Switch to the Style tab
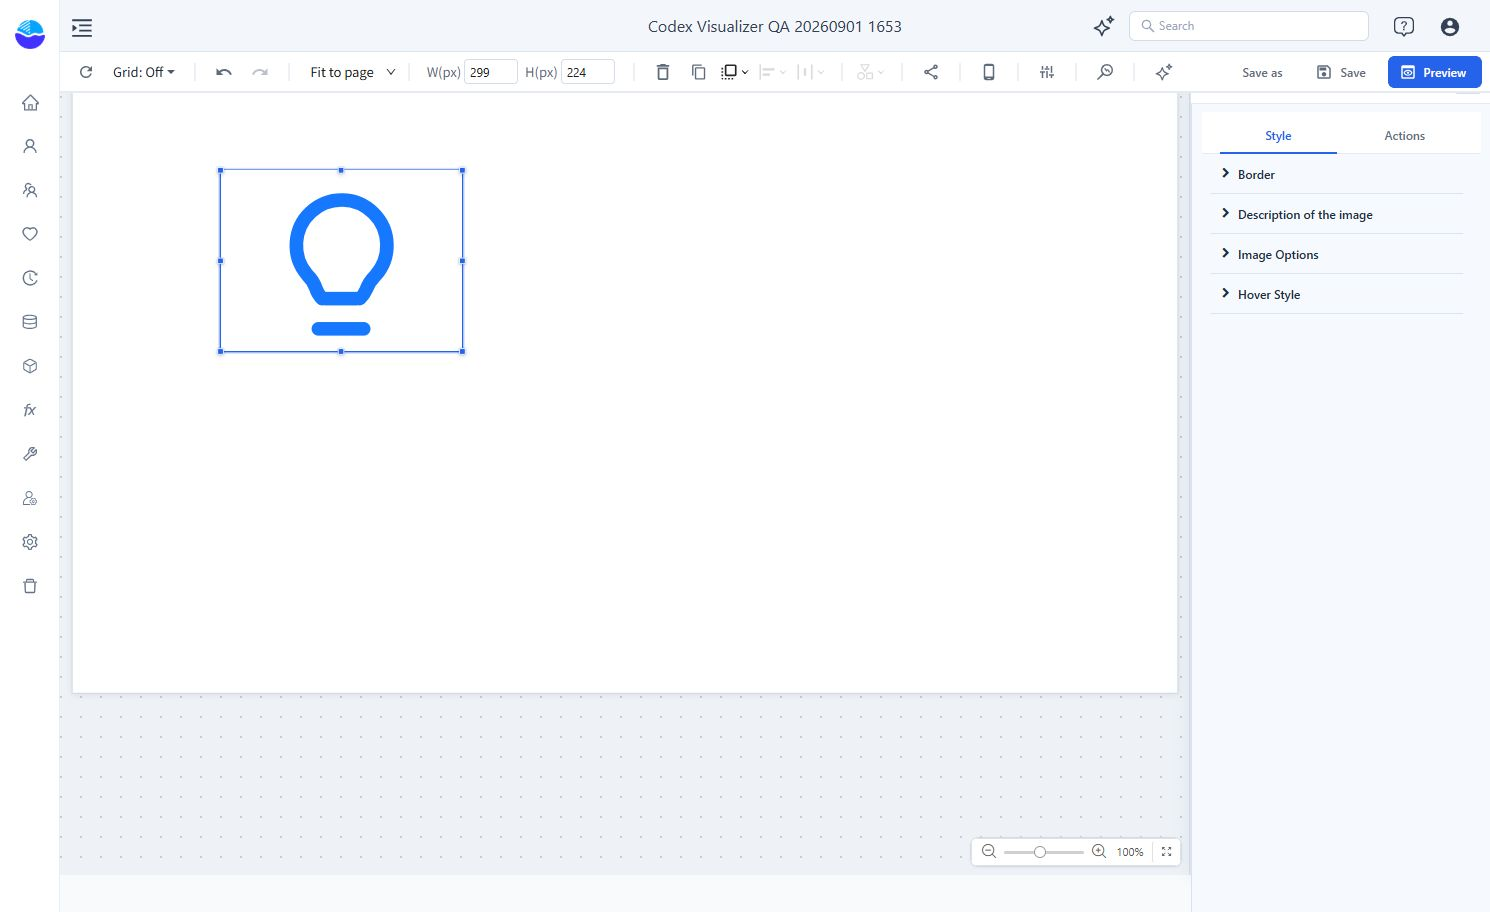1490x912 pixels. 1278,136
